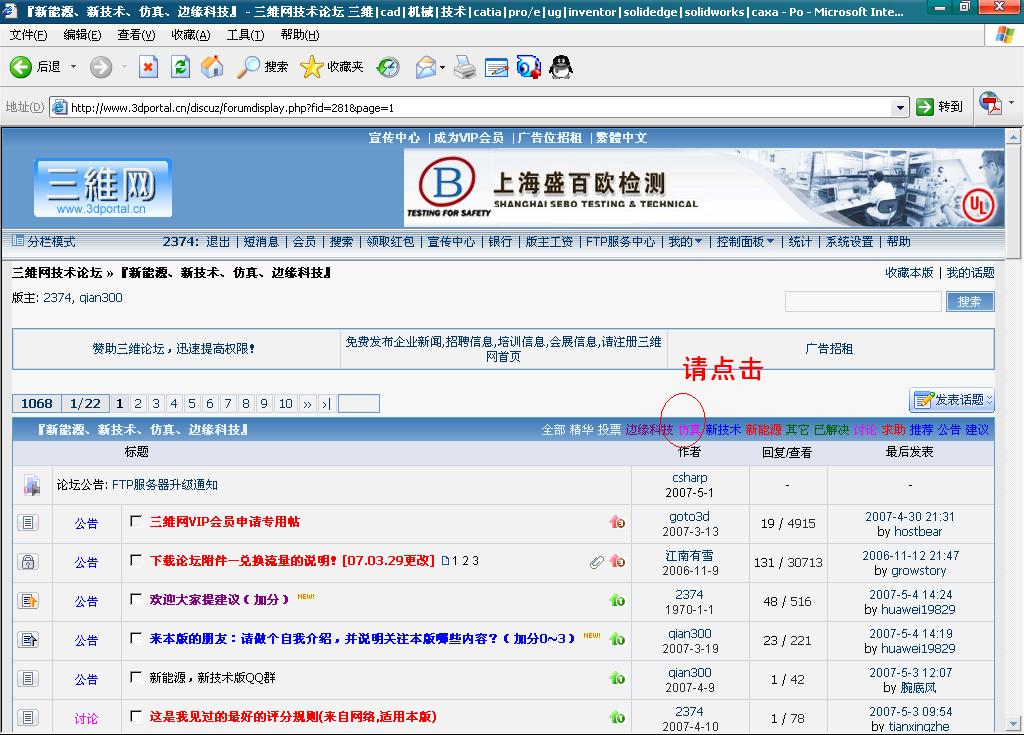The height and width of the screenshot is (735, 1024).
Task: Click the 分栏模式 frame mode icon
Action: pos(18,241)
